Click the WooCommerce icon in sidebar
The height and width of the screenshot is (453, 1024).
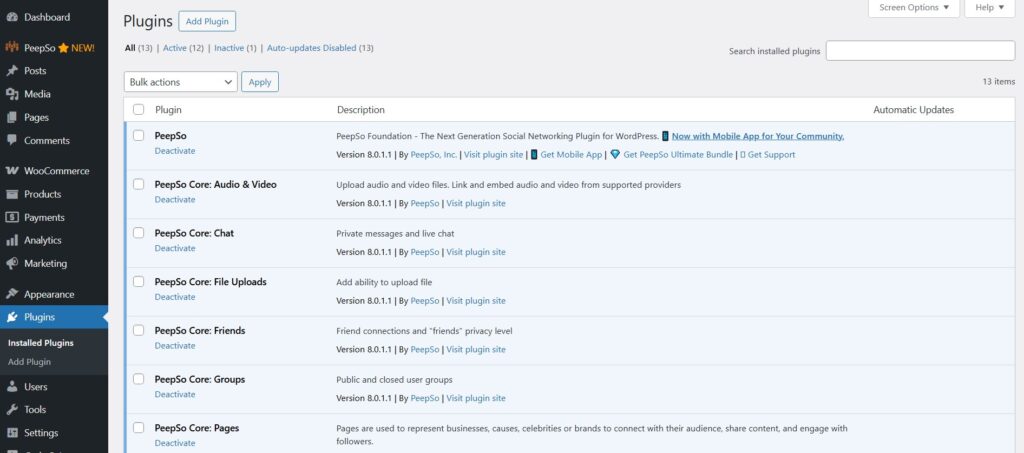coord(12,171)
